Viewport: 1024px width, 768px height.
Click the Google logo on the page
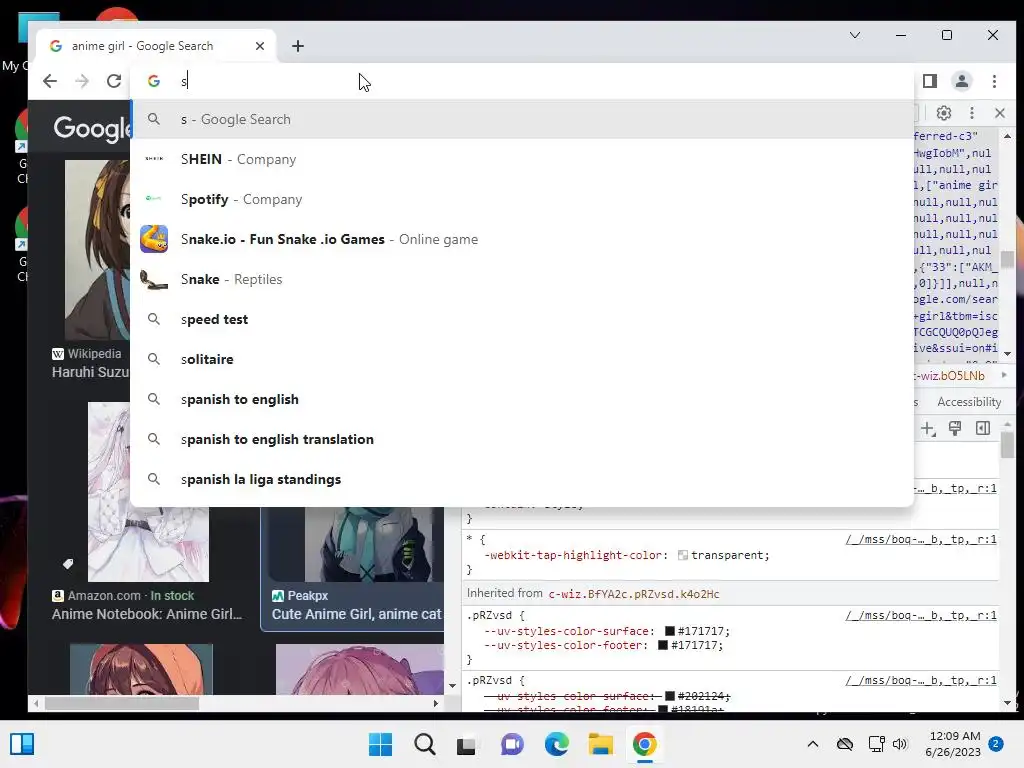pyautogui.click(x=92, y=129)
